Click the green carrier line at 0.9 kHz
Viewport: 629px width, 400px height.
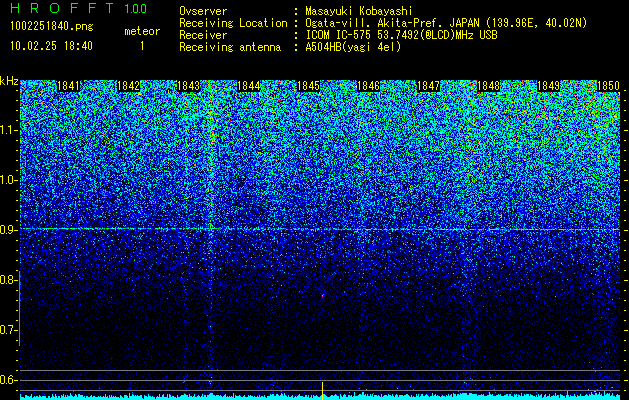coord(320,229)
